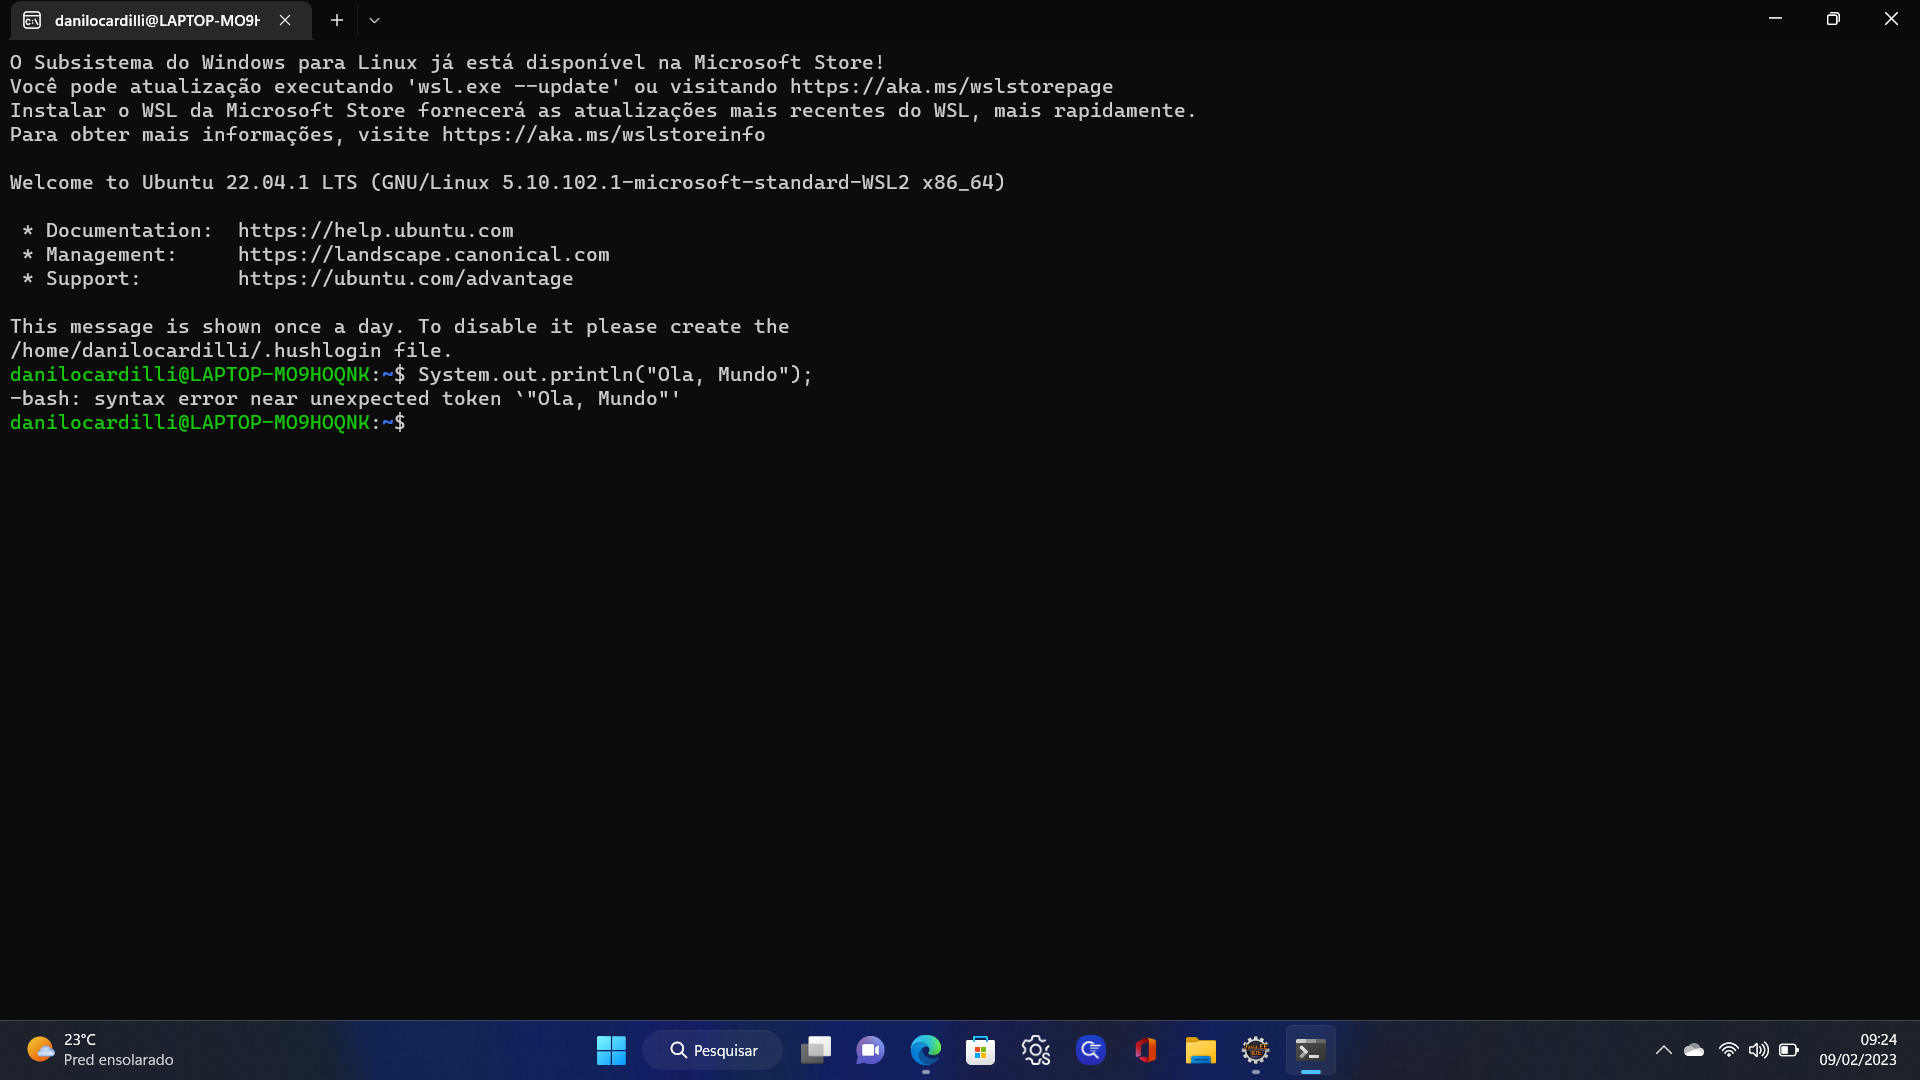The width and height of the screenshot is (1920, 1080).
Task: Close the danilocardilli@LAPTOP terminal tab
Action: (285, 20)
